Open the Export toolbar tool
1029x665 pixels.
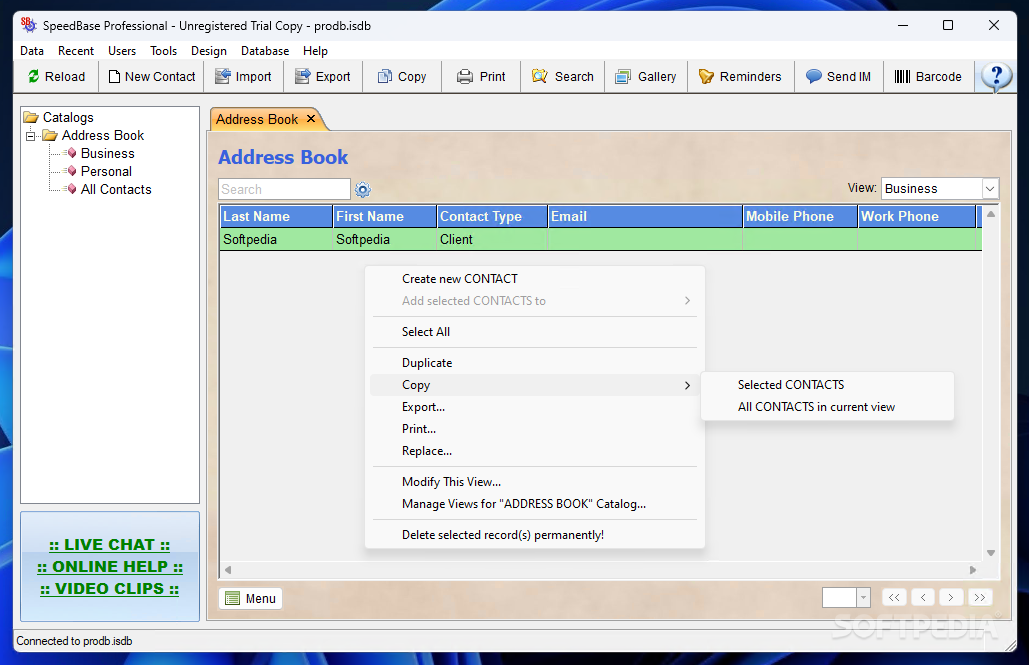(323, 77)
